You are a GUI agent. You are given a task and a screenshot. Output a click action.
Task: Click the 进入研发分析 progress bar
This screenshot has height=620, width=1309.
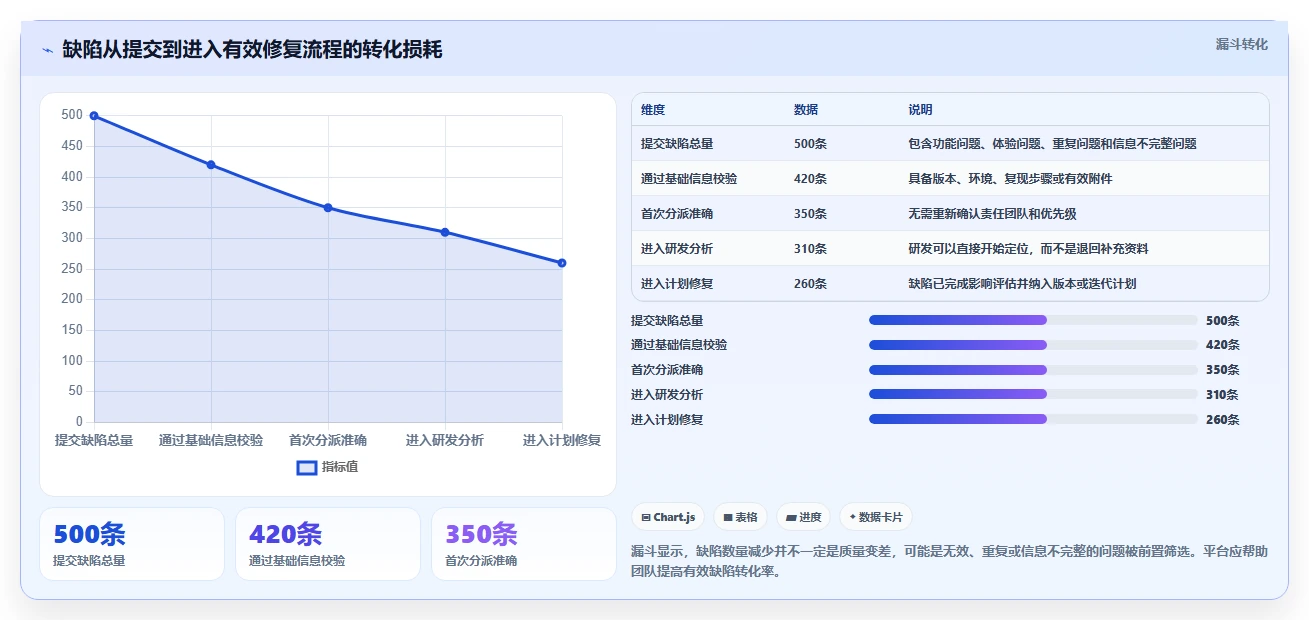[x=1033, y=394]
